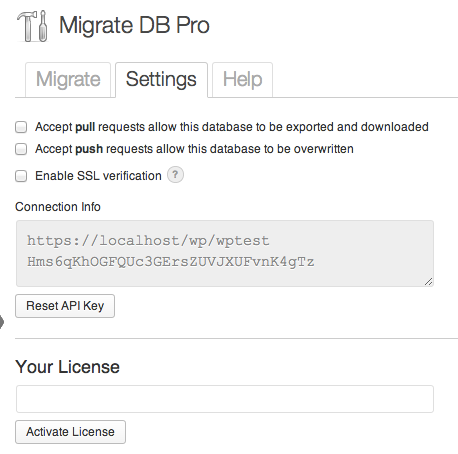Enable accept pull requests checkbox
The height and width of the screenshot is (454, 458).
pyautogui.click(x=21, y=127)
